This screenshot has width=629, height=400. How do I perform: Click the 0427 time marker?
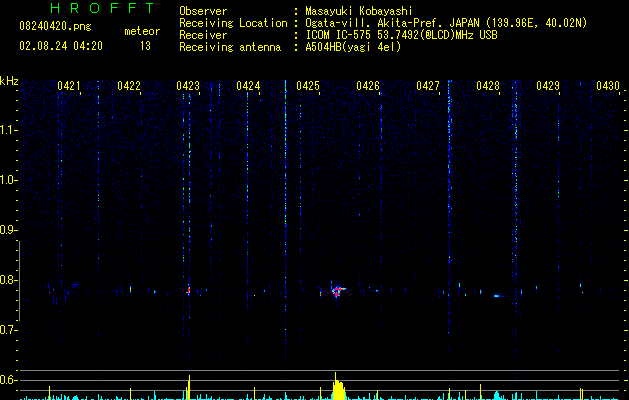pyautogui.click(x=428, y=85)
